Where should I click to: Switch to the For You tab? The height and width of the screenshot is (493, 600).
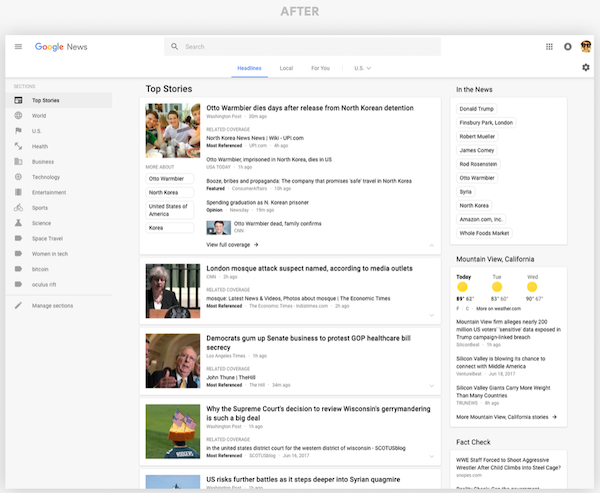pyautogui.click(x=320, y=68)
